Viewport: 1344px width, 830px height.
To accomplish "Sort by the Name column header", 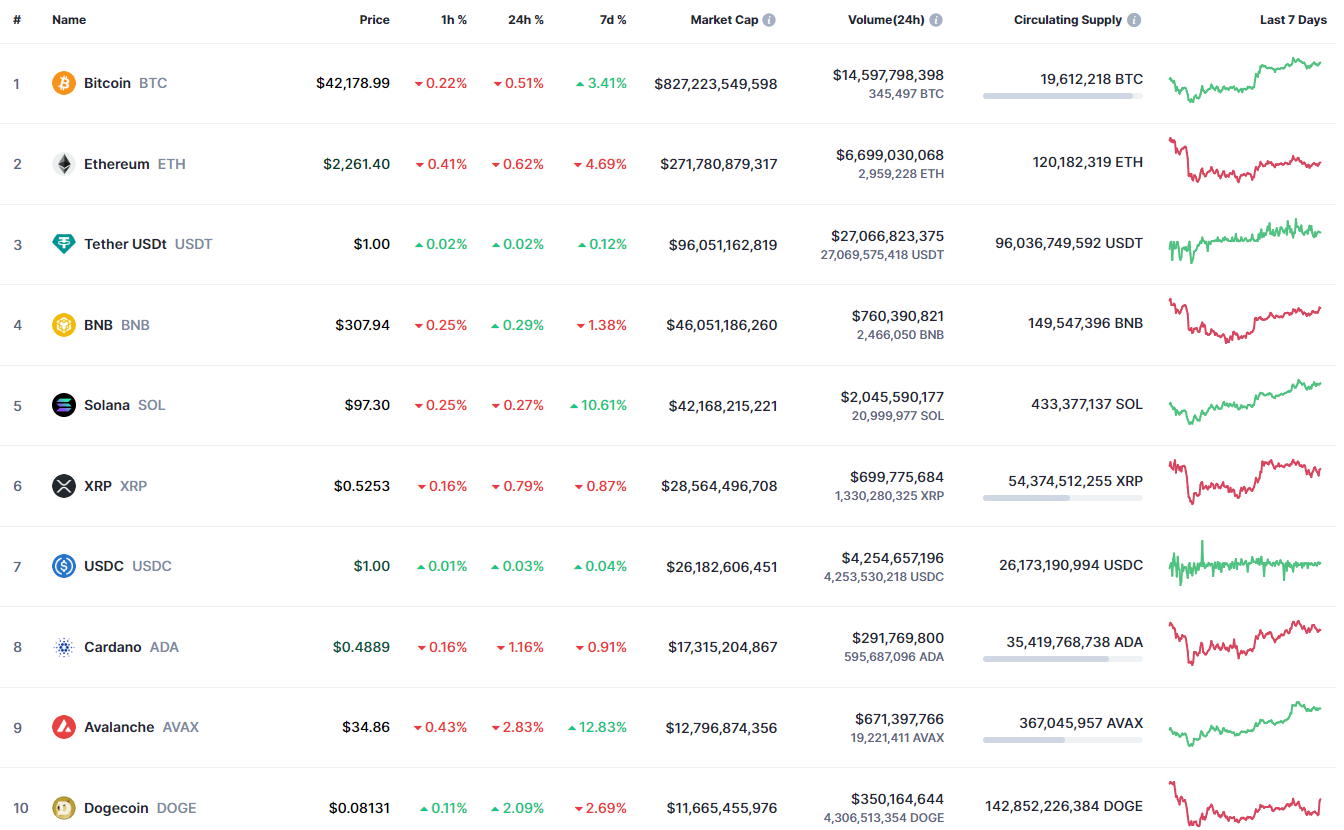I will [69, 20].
